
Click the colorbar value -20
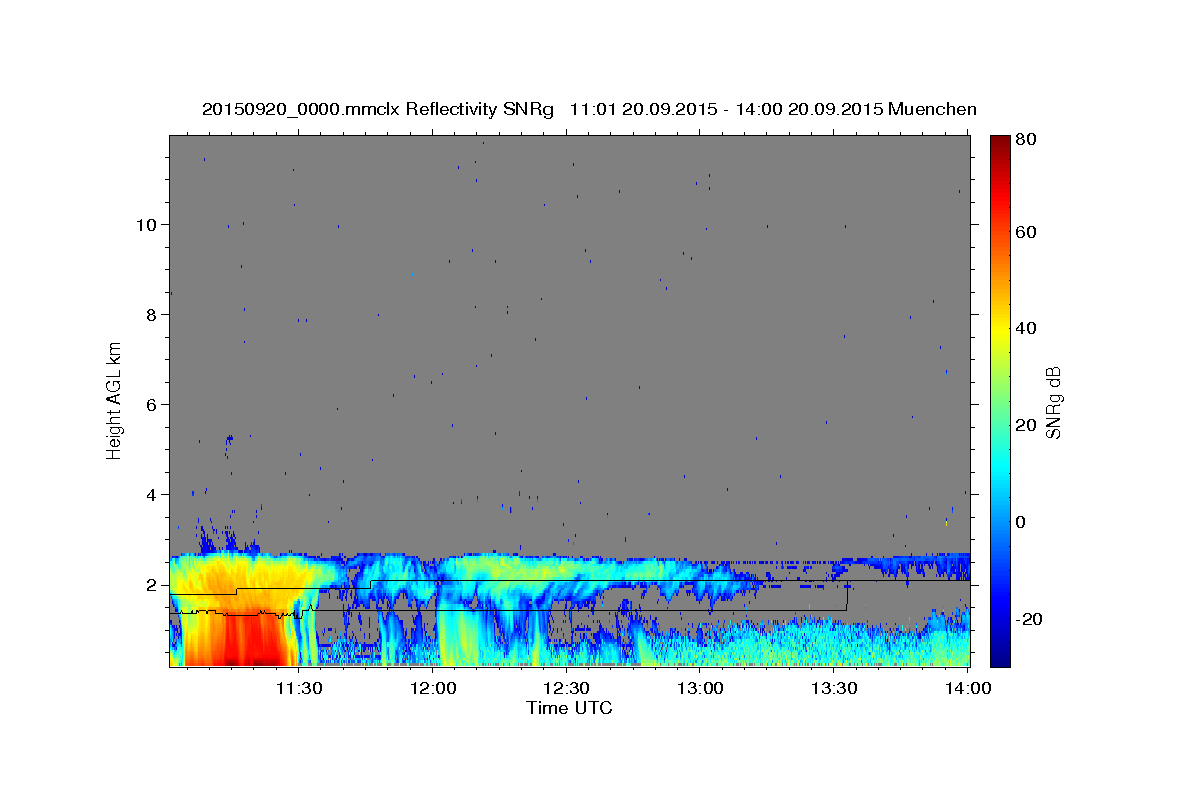click(x=1030, y=619)
